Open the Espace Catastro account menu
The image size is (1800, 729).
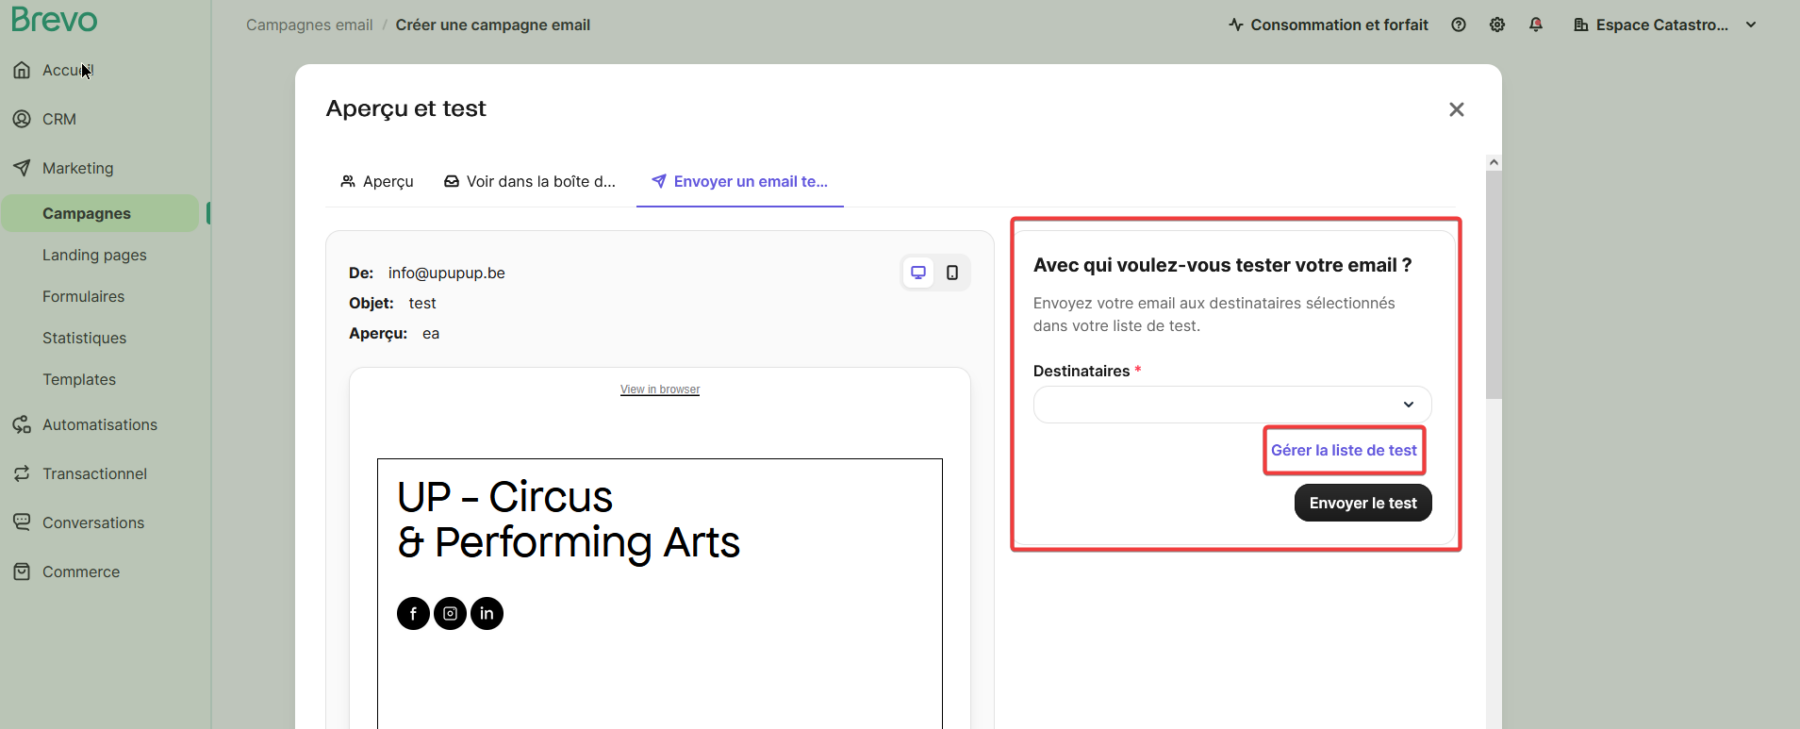(x=1665, y=25)
